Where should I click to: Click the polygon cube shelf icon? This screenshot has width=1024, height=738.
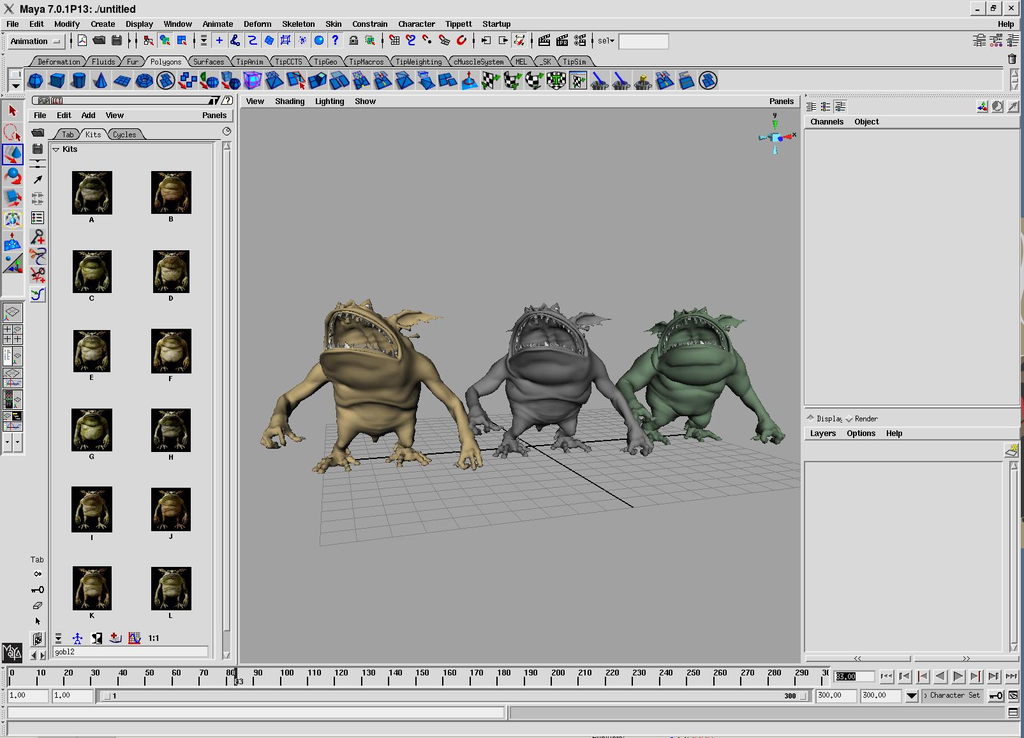[57, 81]
